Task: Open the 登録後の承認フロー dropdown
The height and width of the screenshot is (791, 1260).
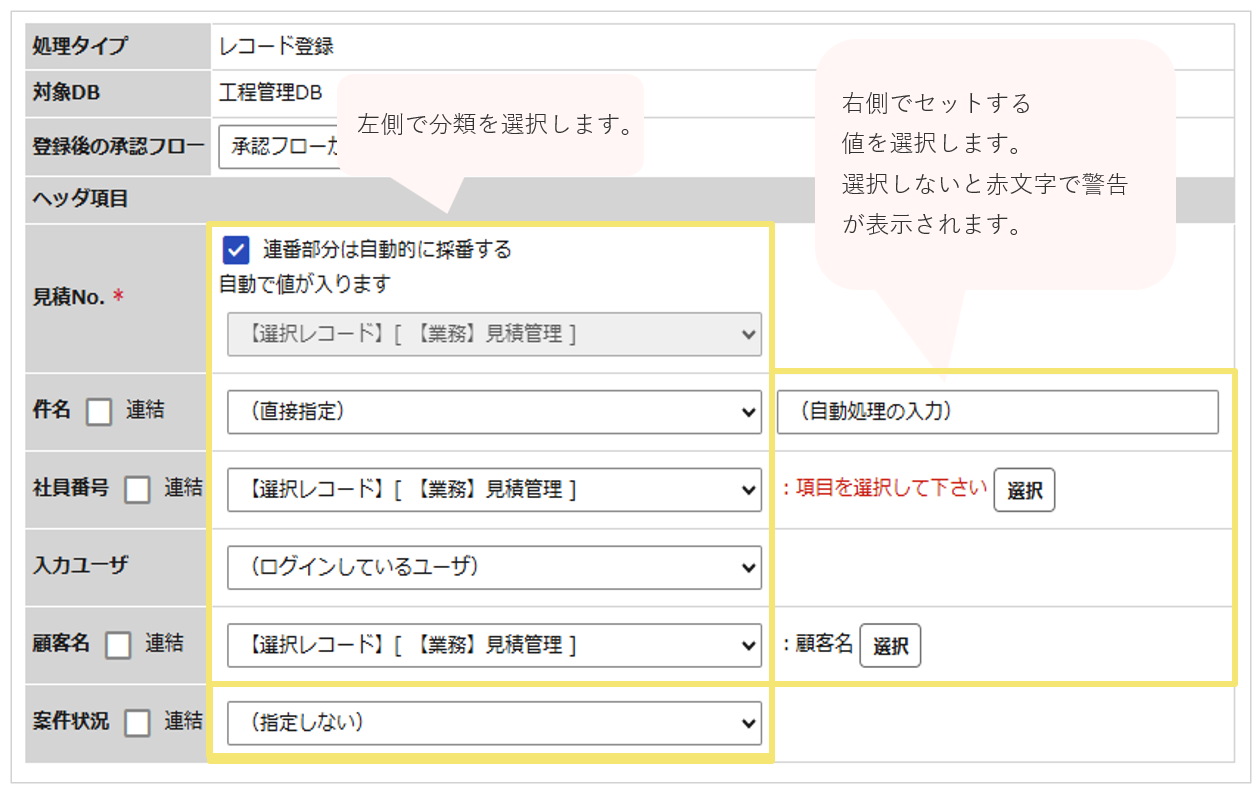Action: click(278, 147)
